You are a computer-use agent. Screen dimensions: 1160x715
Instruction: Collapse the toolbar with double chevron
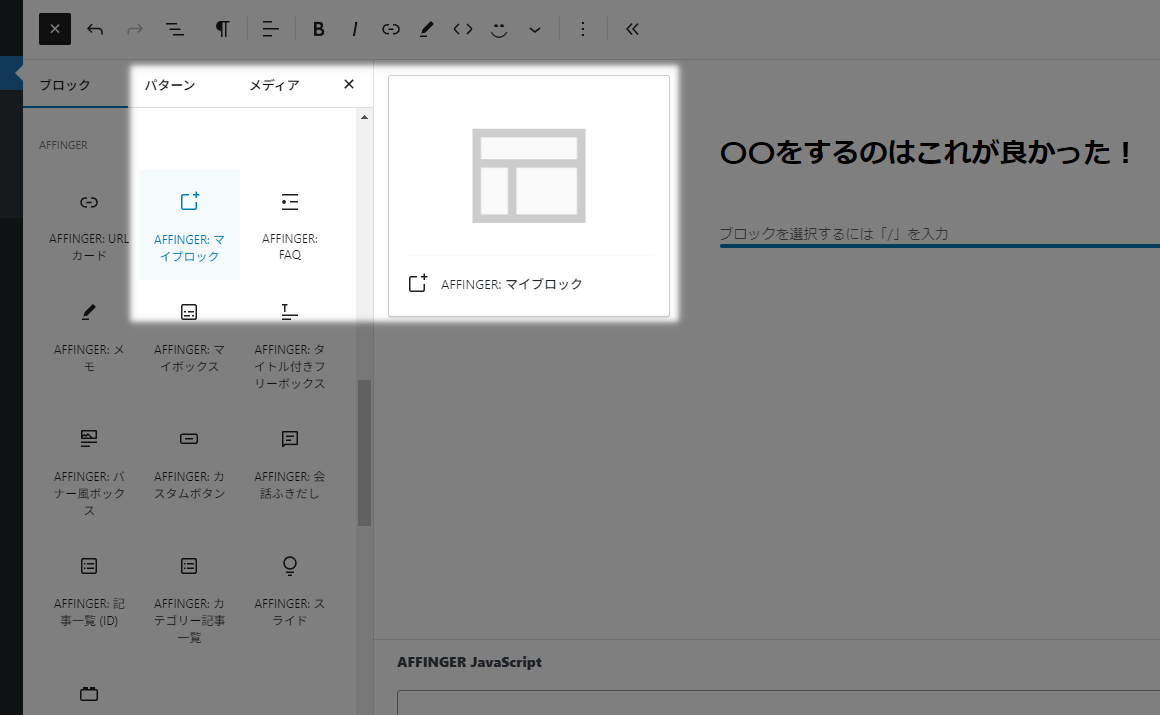632,29
